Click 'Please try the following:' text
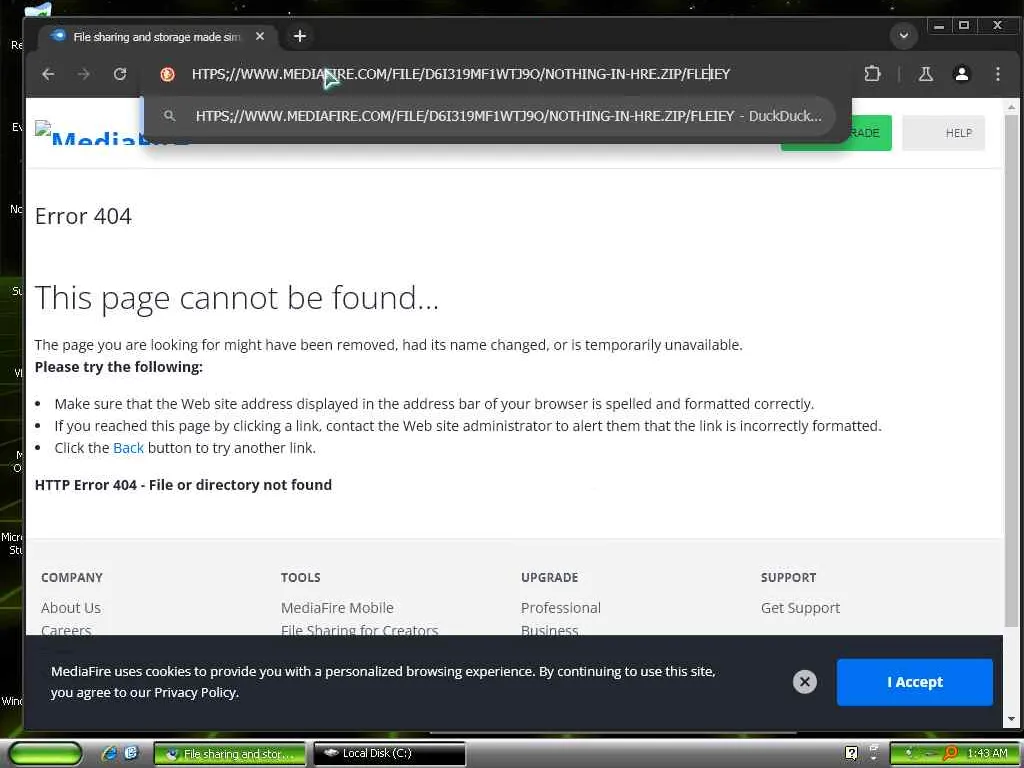 (x=119, y=367)
